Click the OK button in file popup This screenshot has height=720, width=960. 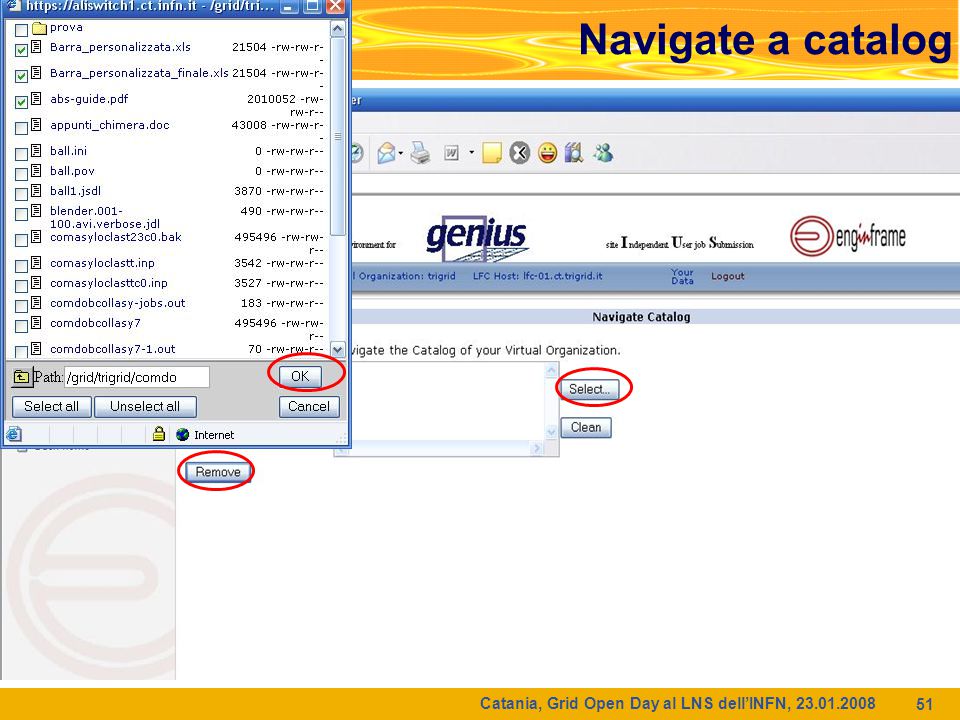[x=300, y=376]
